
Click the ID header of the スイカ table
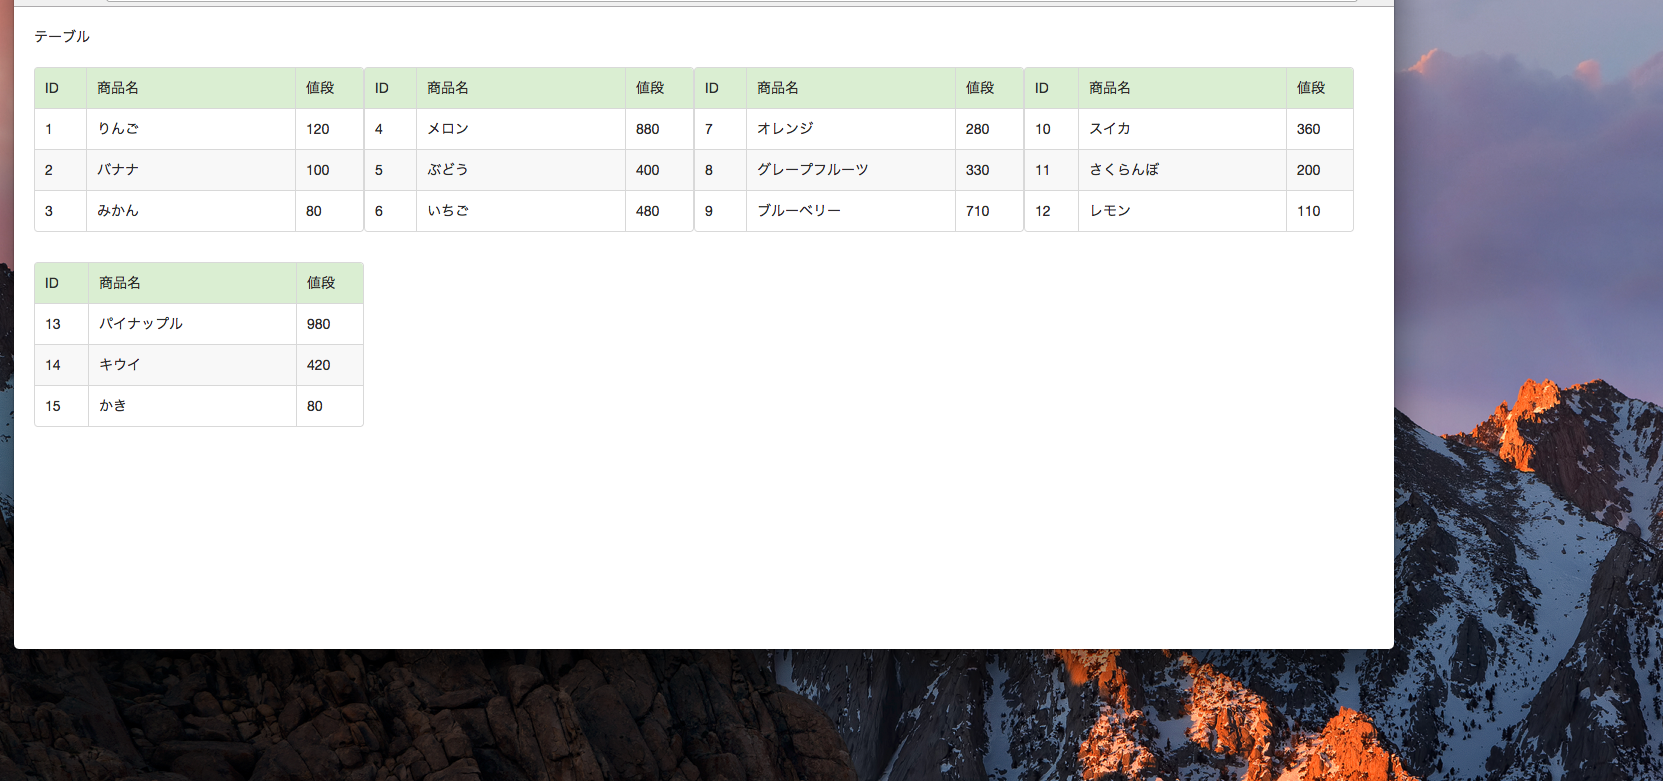pos(1052,88)
